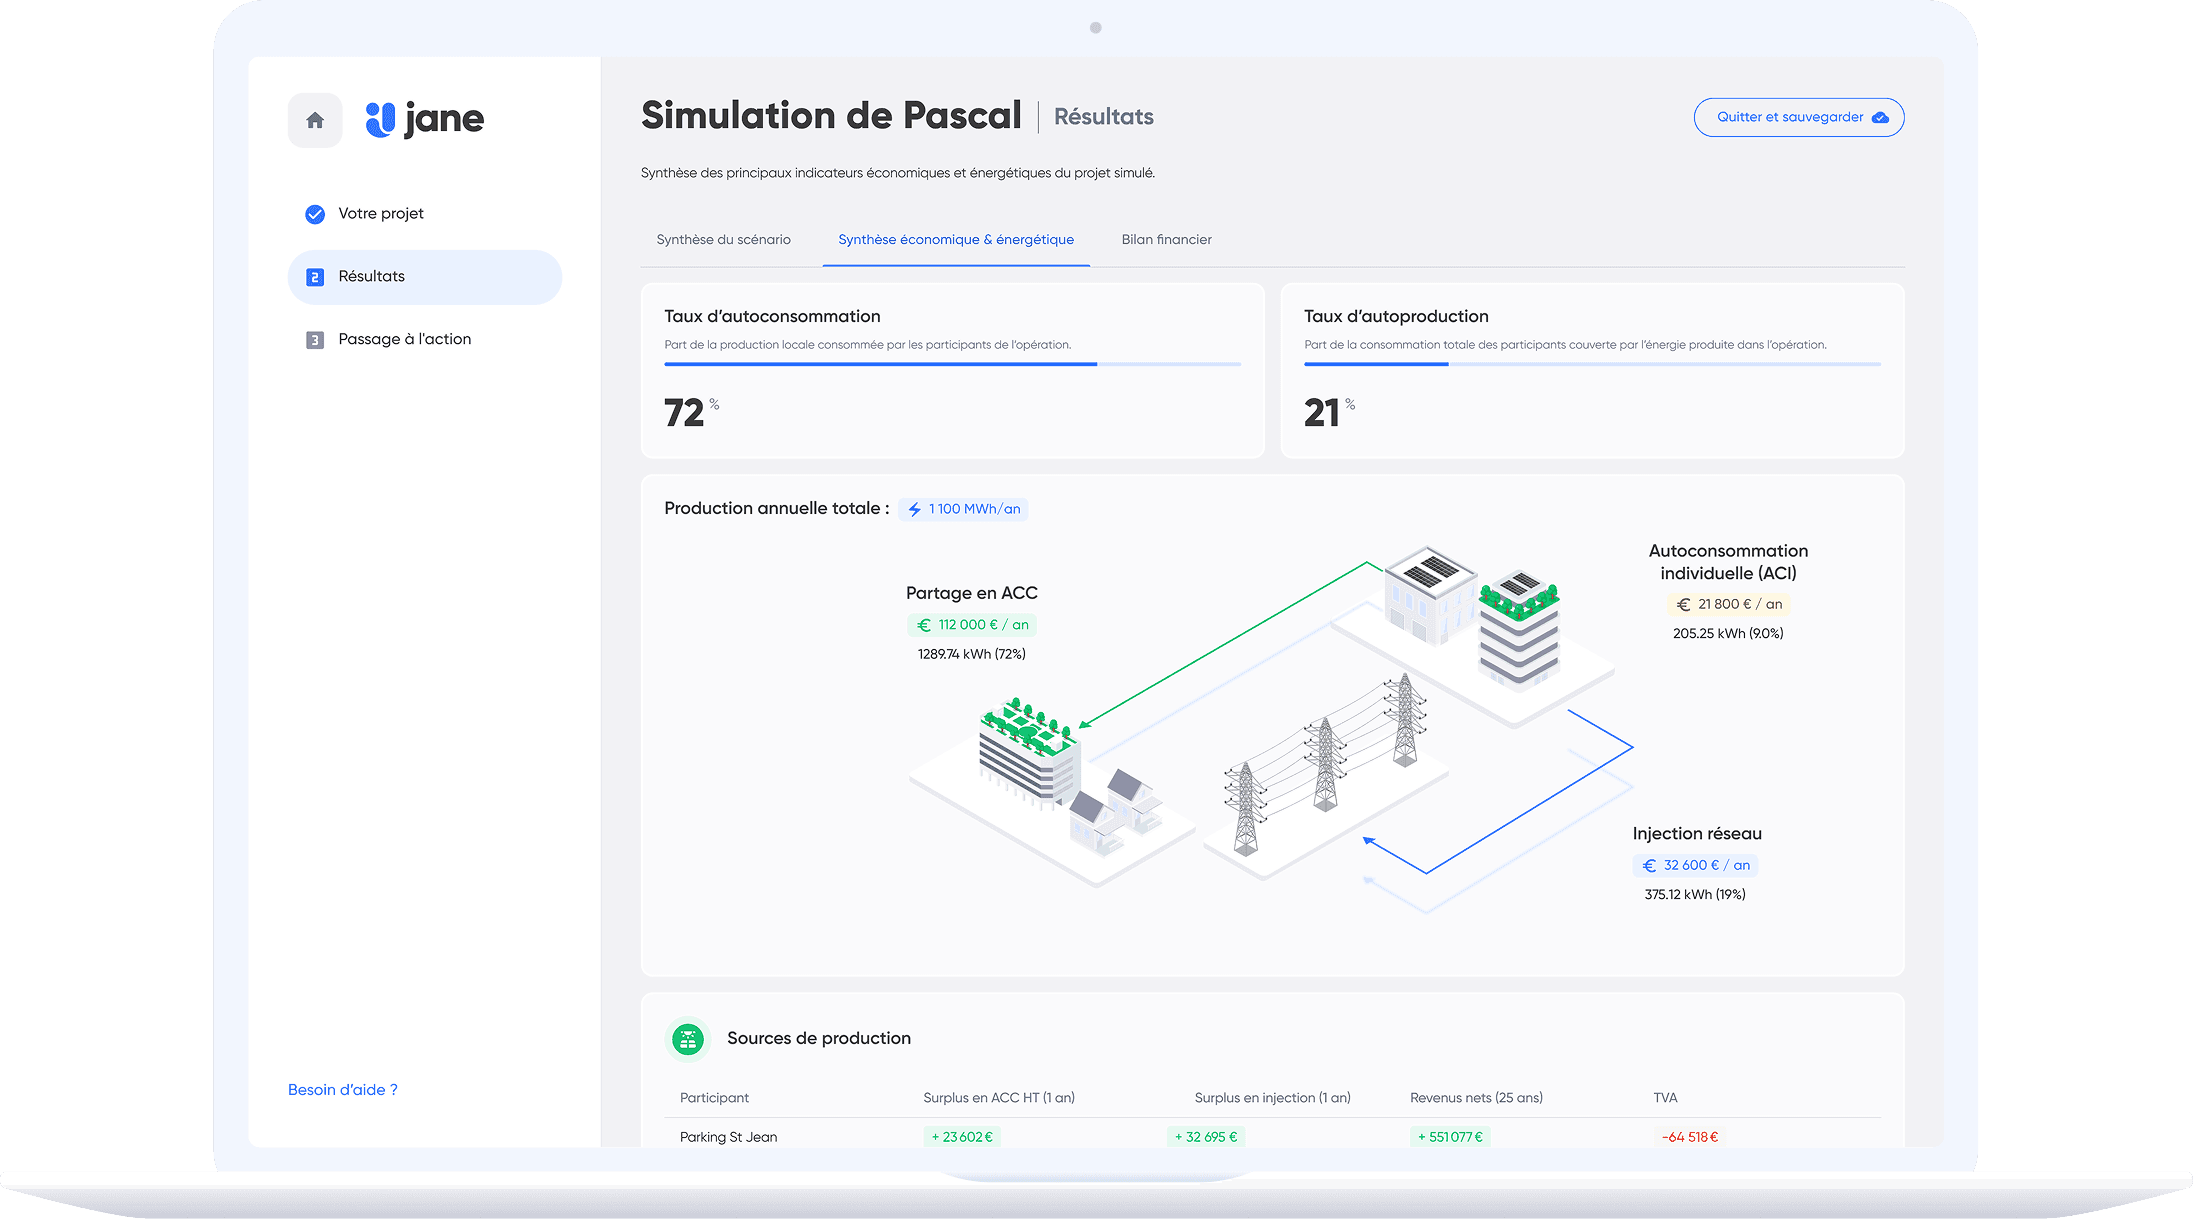This screenshot has height=1219, width=2193.
Task: Click the lightning bolt production icon
Action: pos(914,509)
